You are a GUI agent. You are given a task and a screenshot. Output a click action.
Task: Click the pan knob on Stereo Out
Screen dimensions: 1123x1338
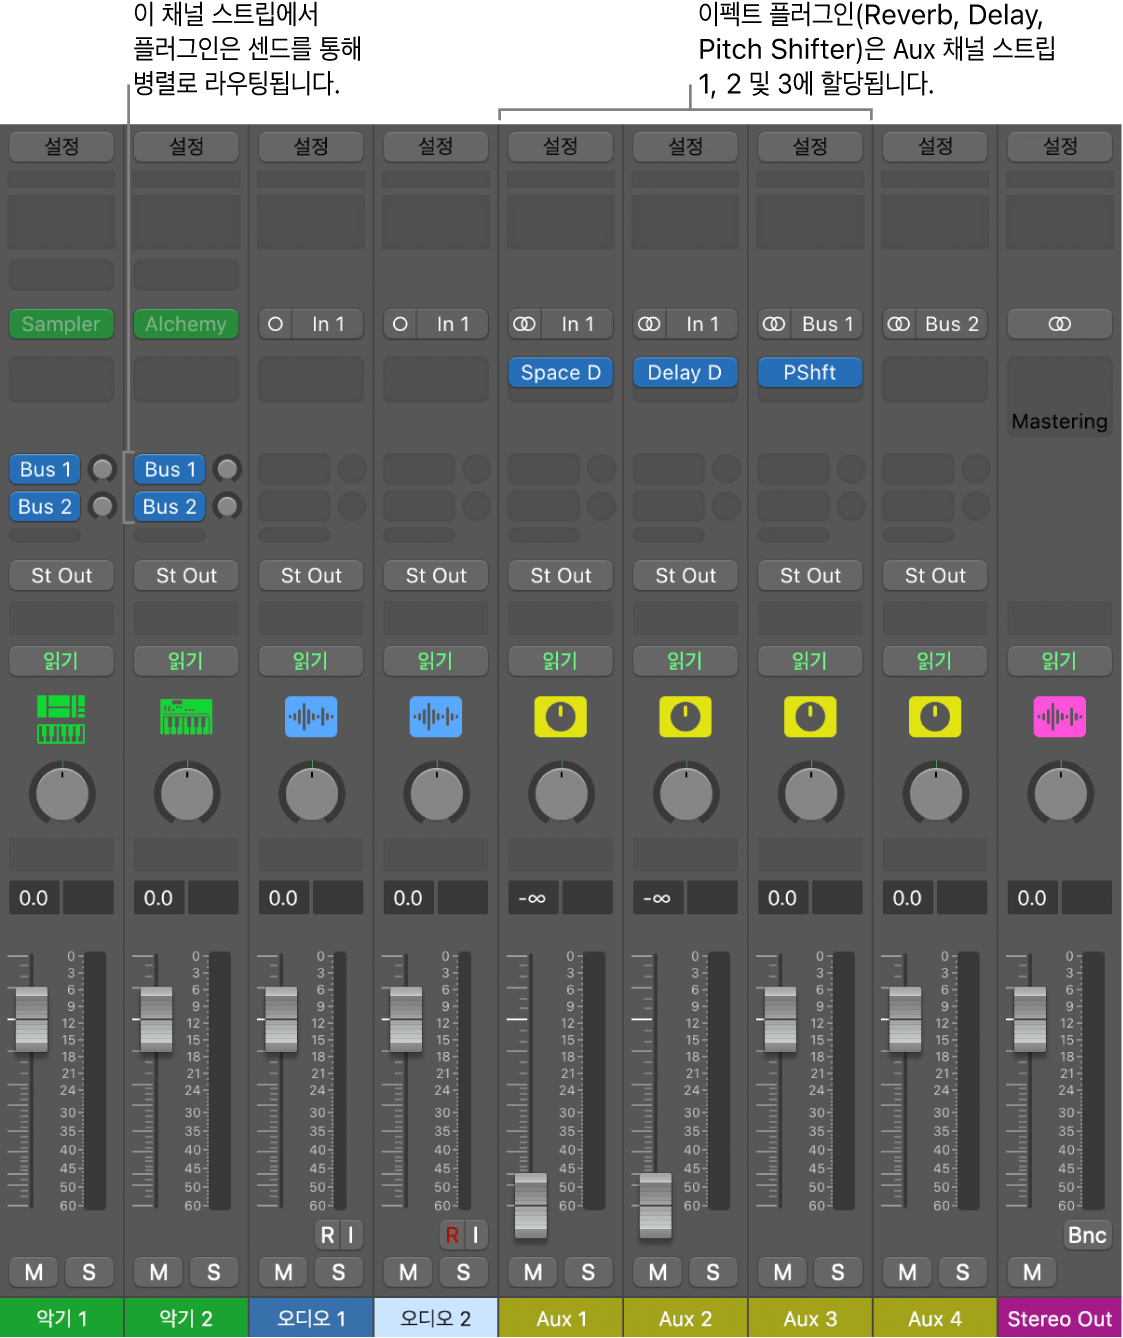click(x=1061, y=794)
